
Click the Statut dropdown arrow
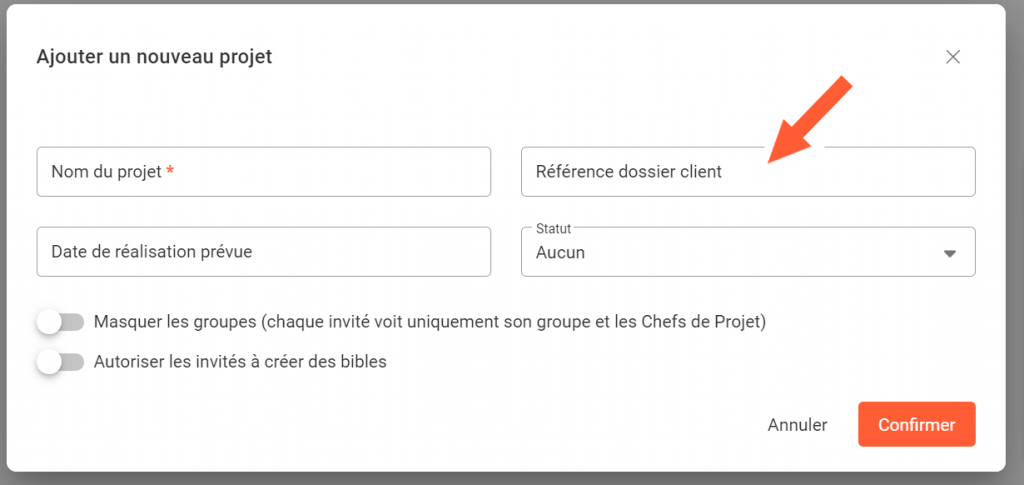(950, 253)
